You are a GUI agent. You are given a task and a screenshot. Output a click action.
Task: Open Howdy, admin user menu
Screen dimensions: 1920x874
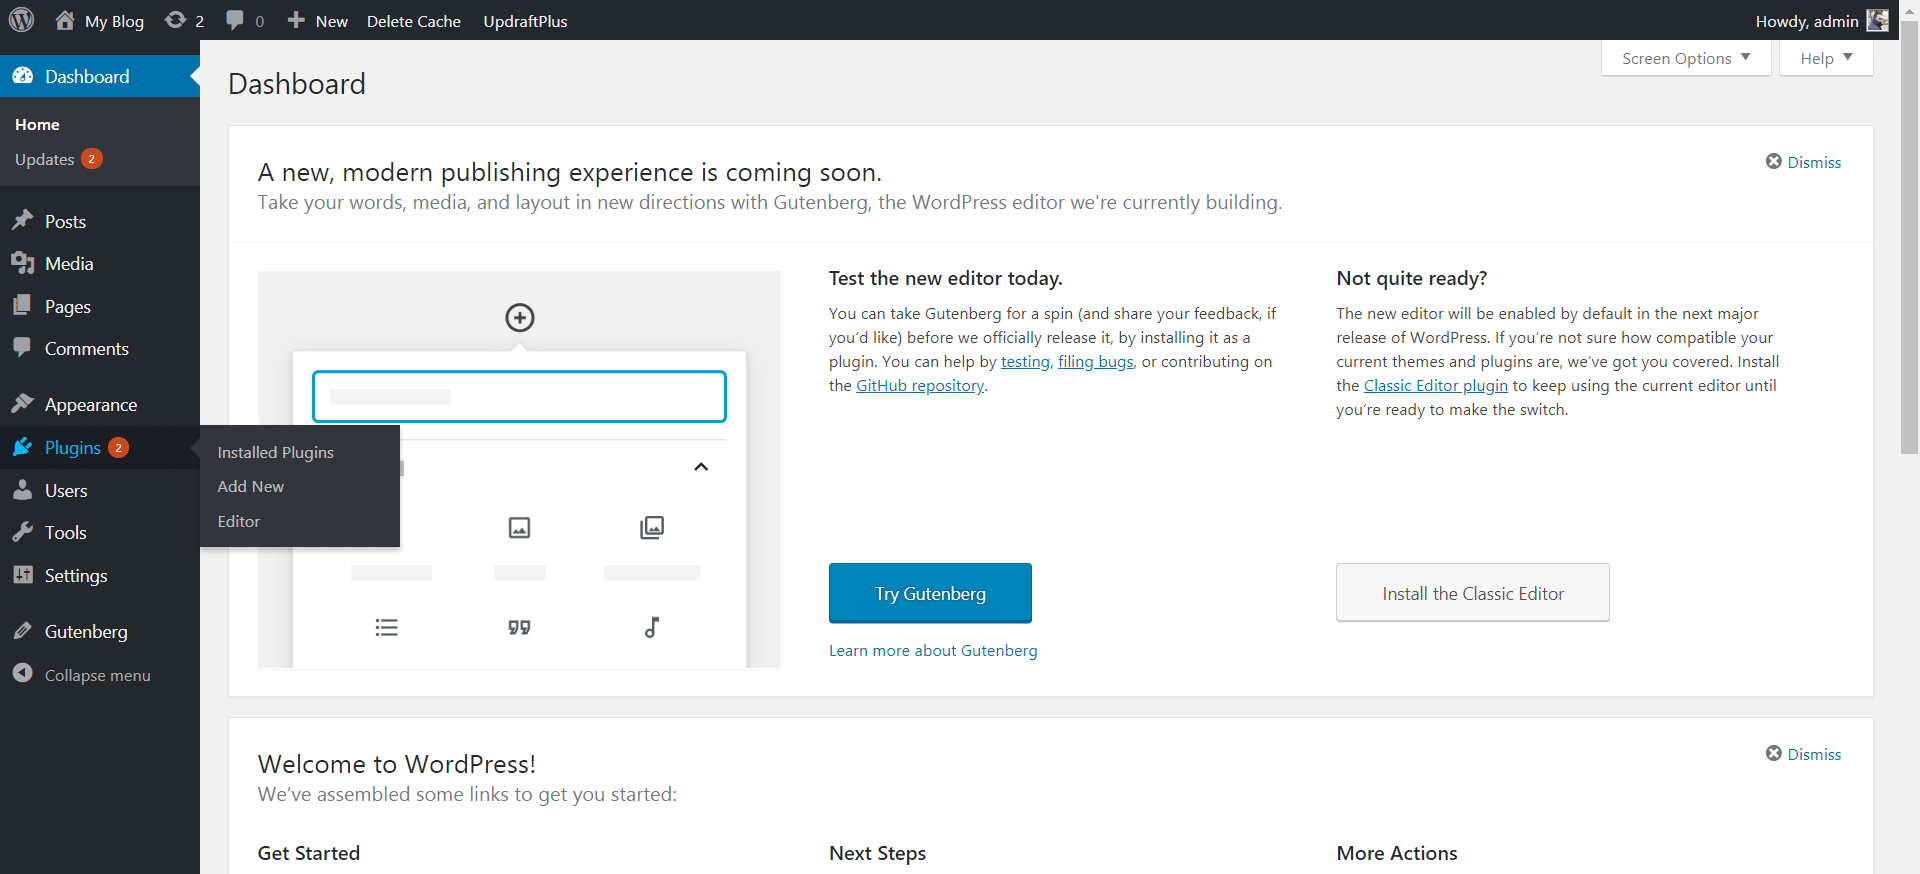[x=1821, y=20]
